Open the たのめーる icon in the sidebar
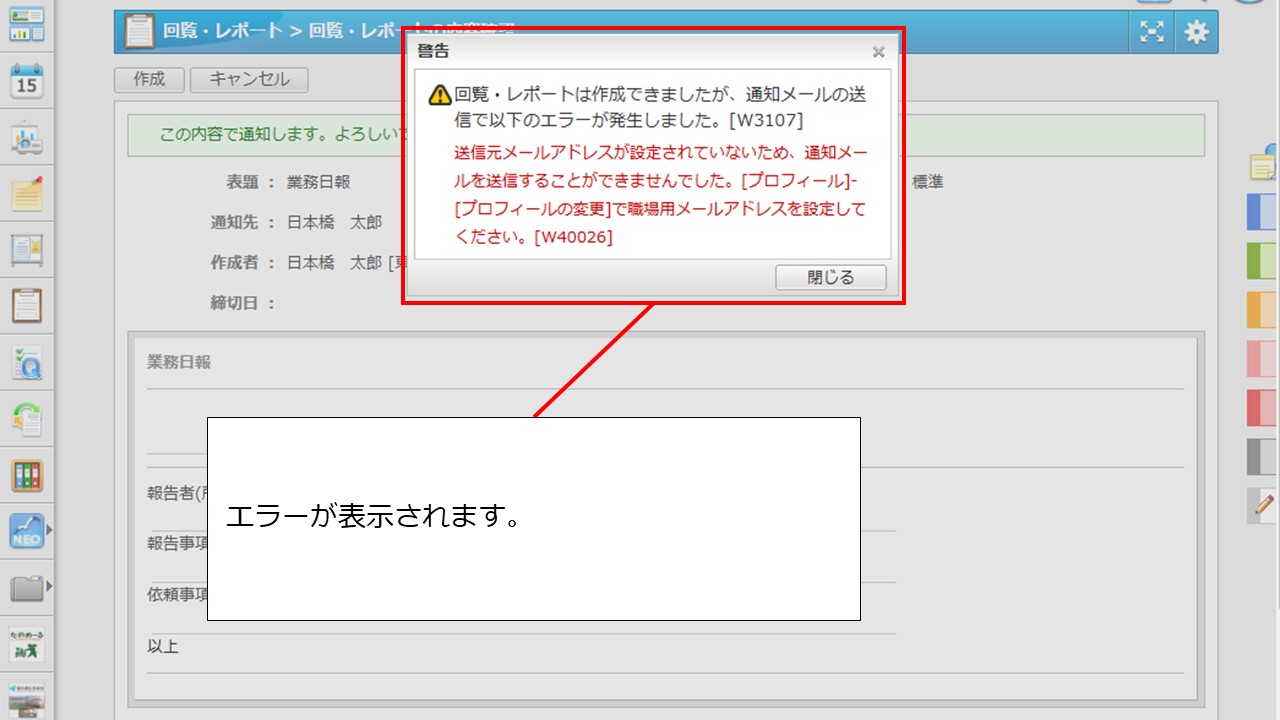The height and width of the screenshot is (720, 1280). 27,643
